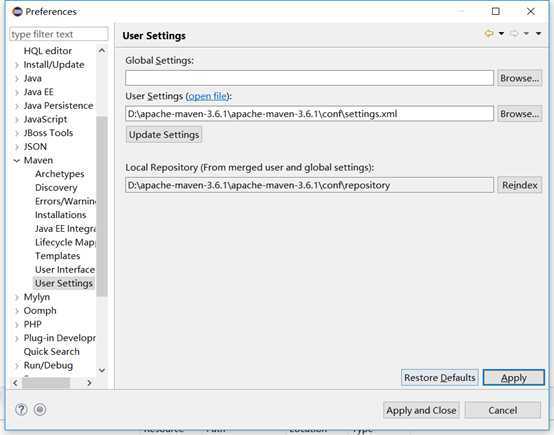The image size is (554, 435).
Task: Select the Archetypes preference page
Action: coord(59,174)
